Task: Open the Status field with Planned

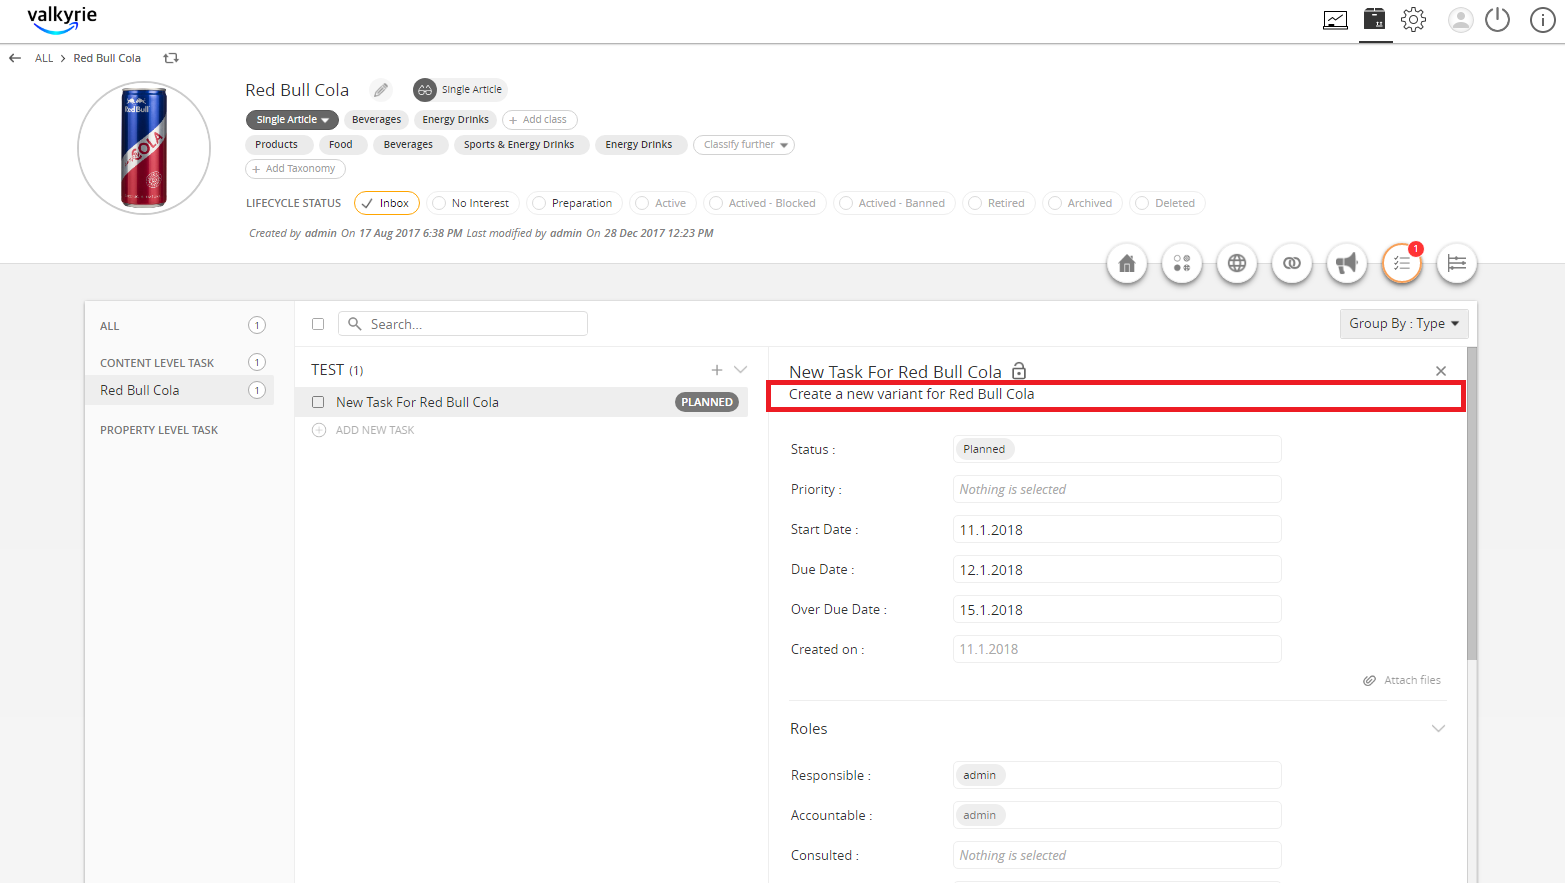Action: pos(1117,449)
